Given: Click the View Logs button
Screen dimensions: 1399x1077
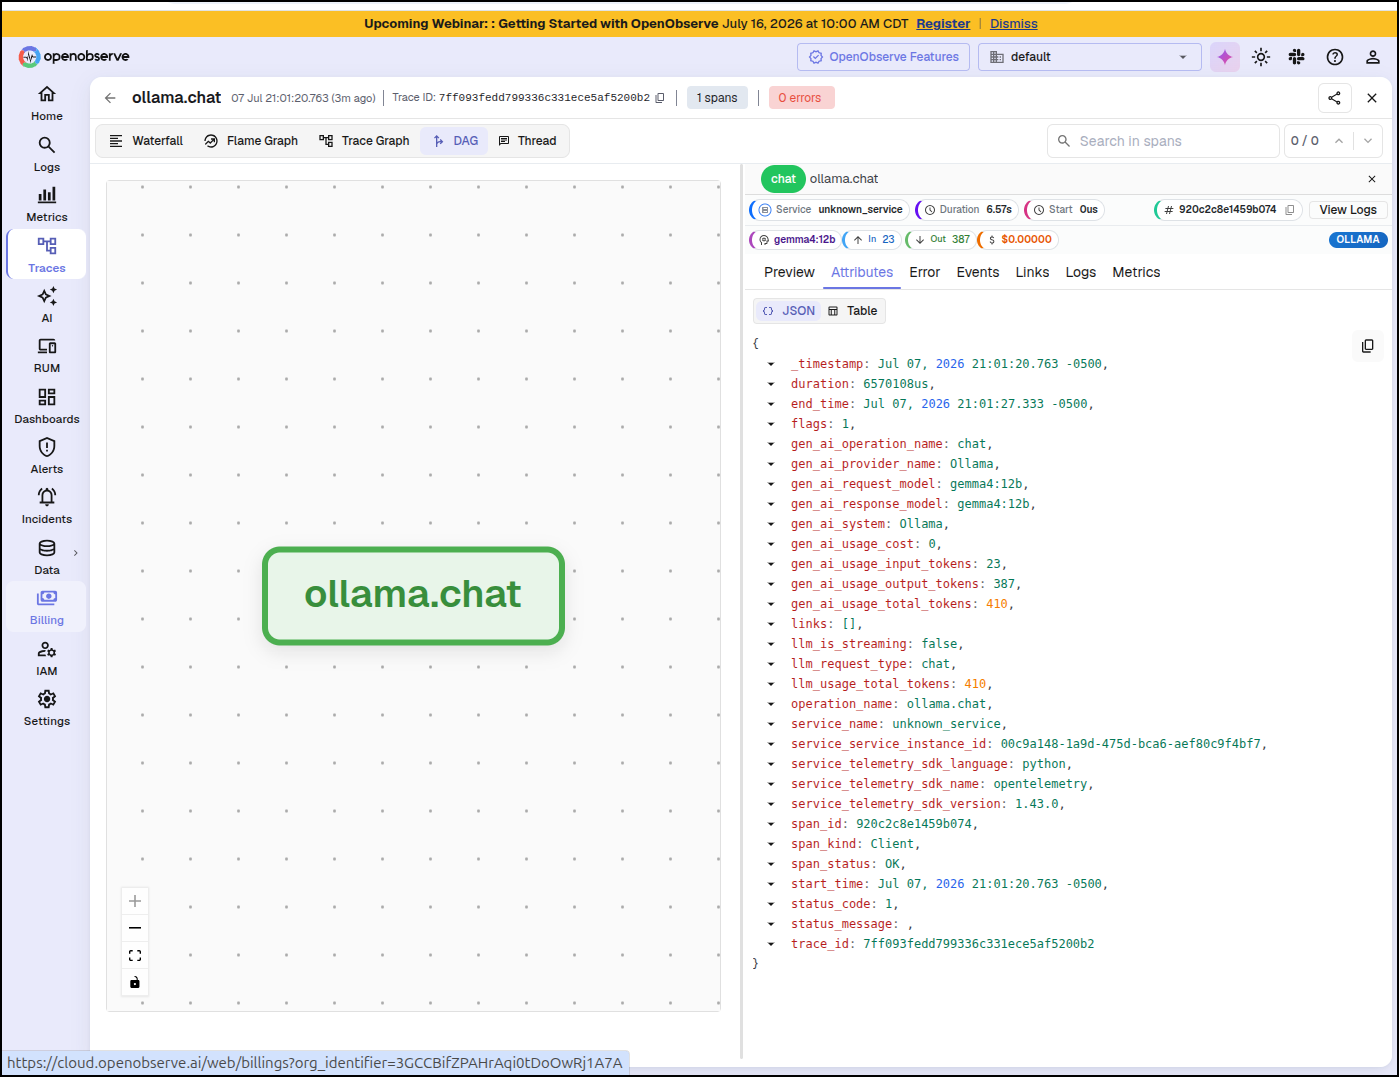Looking at the screenshot, I should [x=1347, y=210].
